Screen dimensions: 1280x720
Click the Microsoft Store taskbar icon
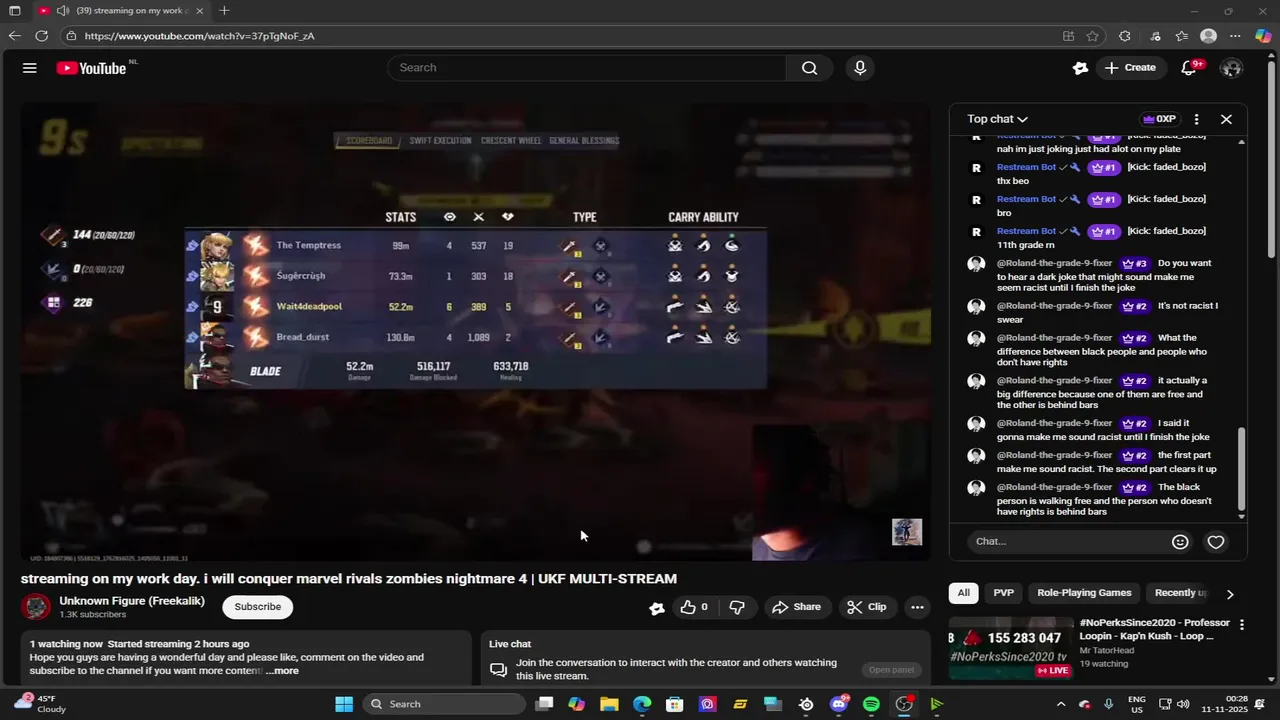pyautogui.click(x=675, y=704)
